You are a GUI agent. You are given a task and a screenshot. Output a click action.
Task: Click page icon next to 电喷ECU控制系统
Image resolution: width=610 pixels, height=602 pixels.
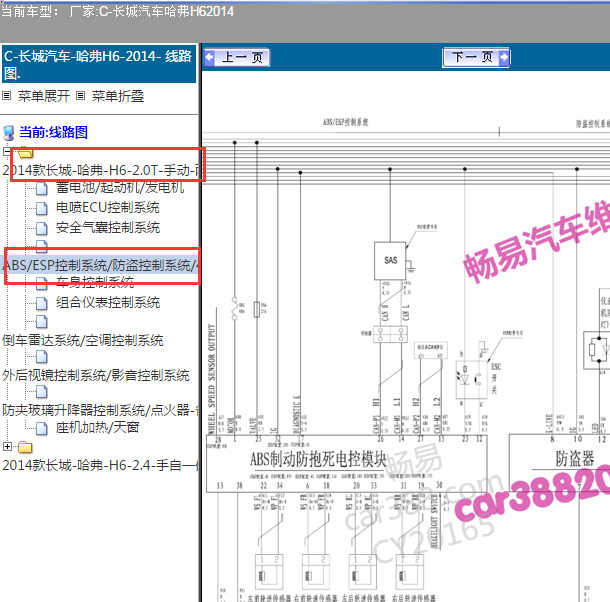coord(42,209)
